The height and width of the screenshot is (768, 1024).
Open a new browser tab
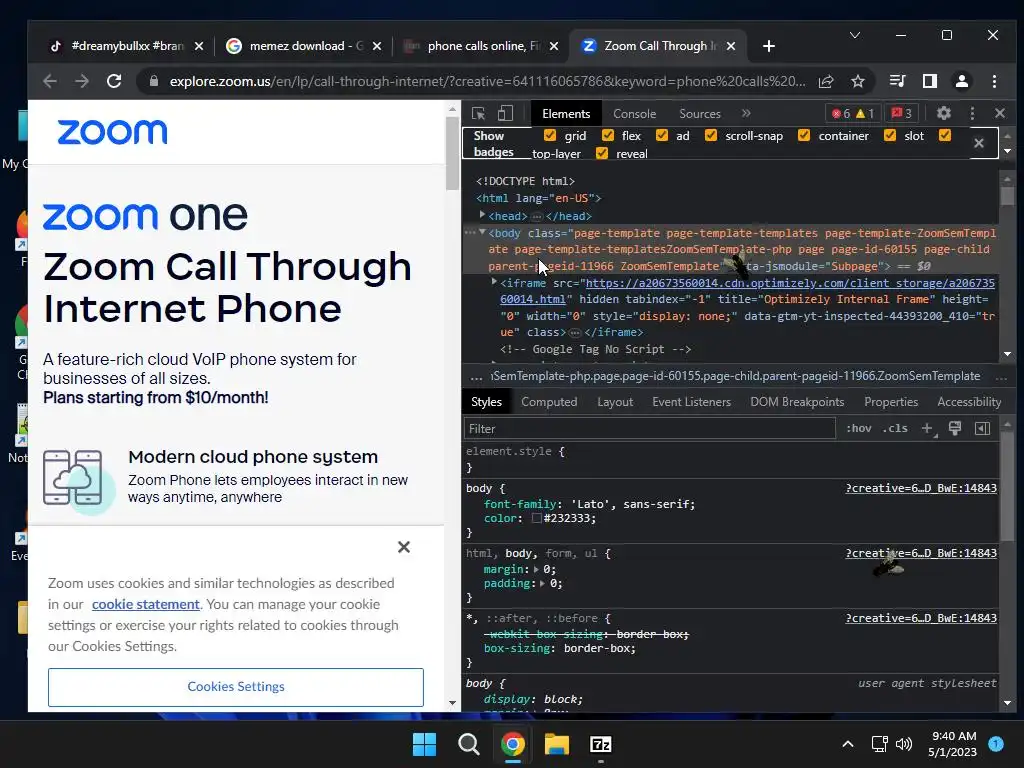769,46
